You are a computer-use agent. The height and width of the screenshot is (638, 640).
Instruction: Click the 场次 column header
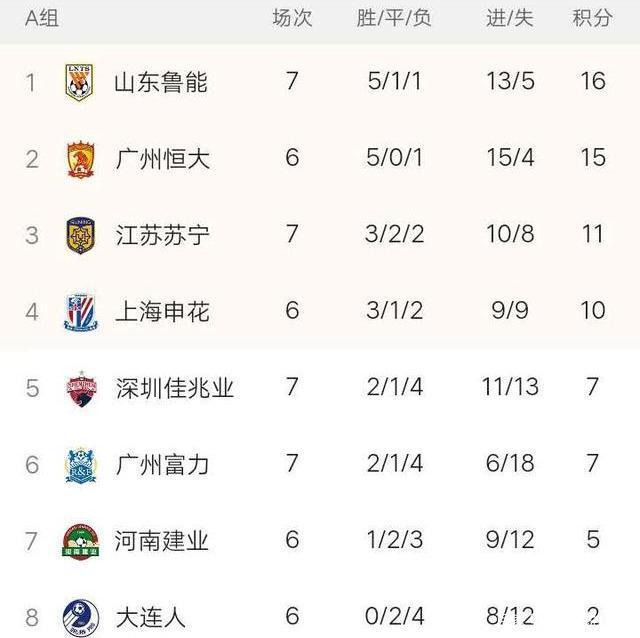292,19
